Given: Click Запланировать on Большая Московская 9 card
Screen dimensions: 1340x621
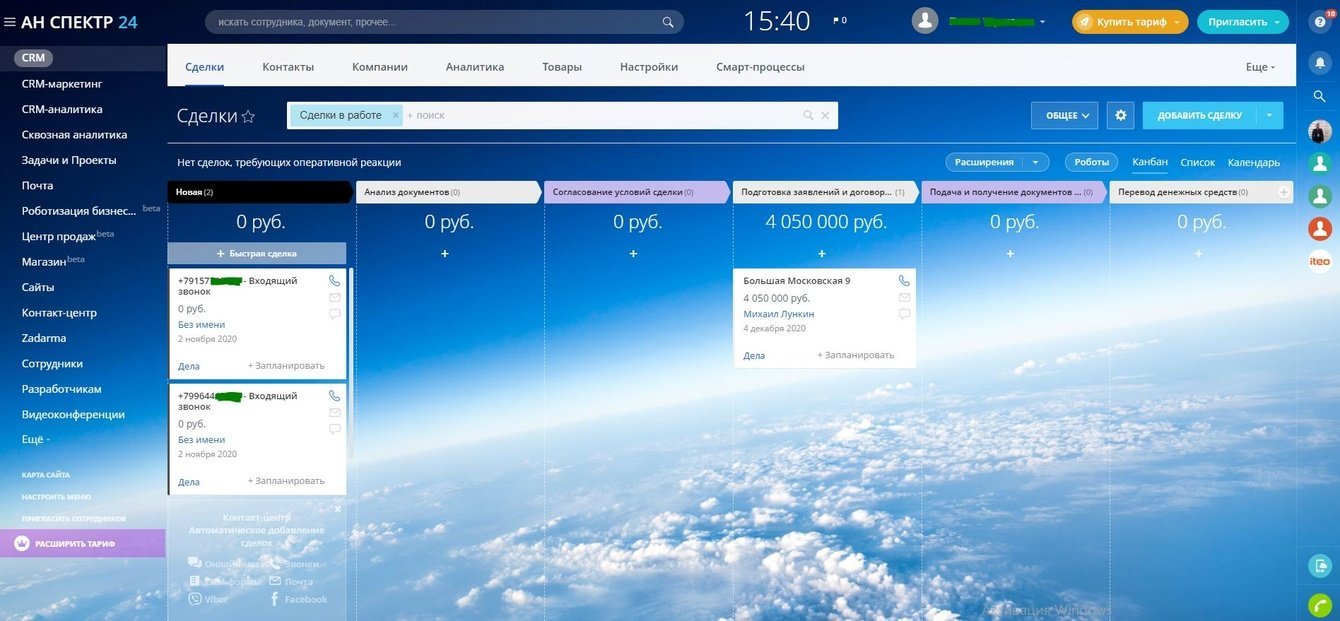Looking at the screenshot, I should 856,355.
